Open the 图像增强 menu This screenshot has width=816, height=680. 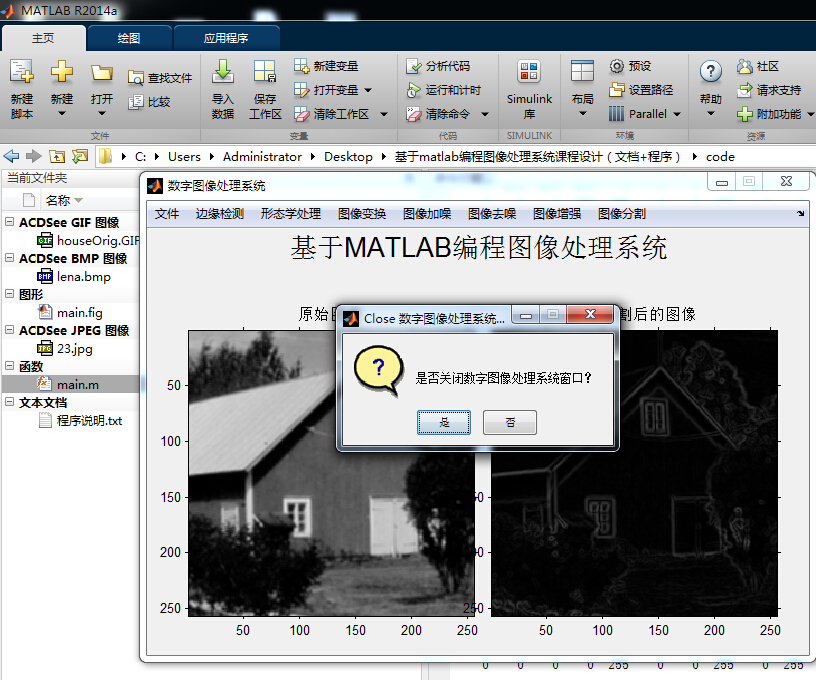click(557, 214)
